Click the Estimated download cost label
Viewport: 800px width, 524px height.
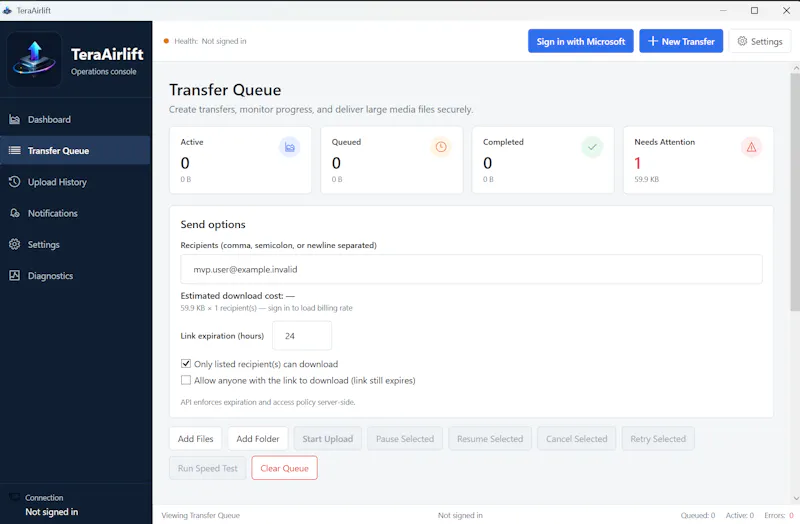tap(238, 296)
